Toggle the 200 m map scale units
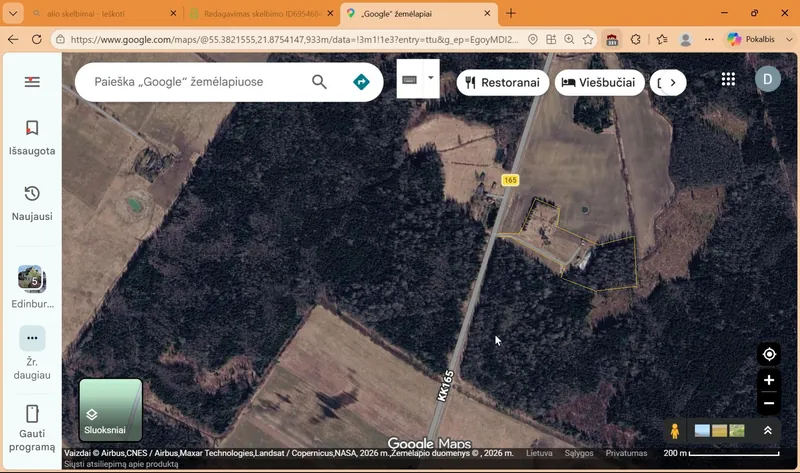Screen dimensions: 800x473 click(x=721, y=453)
